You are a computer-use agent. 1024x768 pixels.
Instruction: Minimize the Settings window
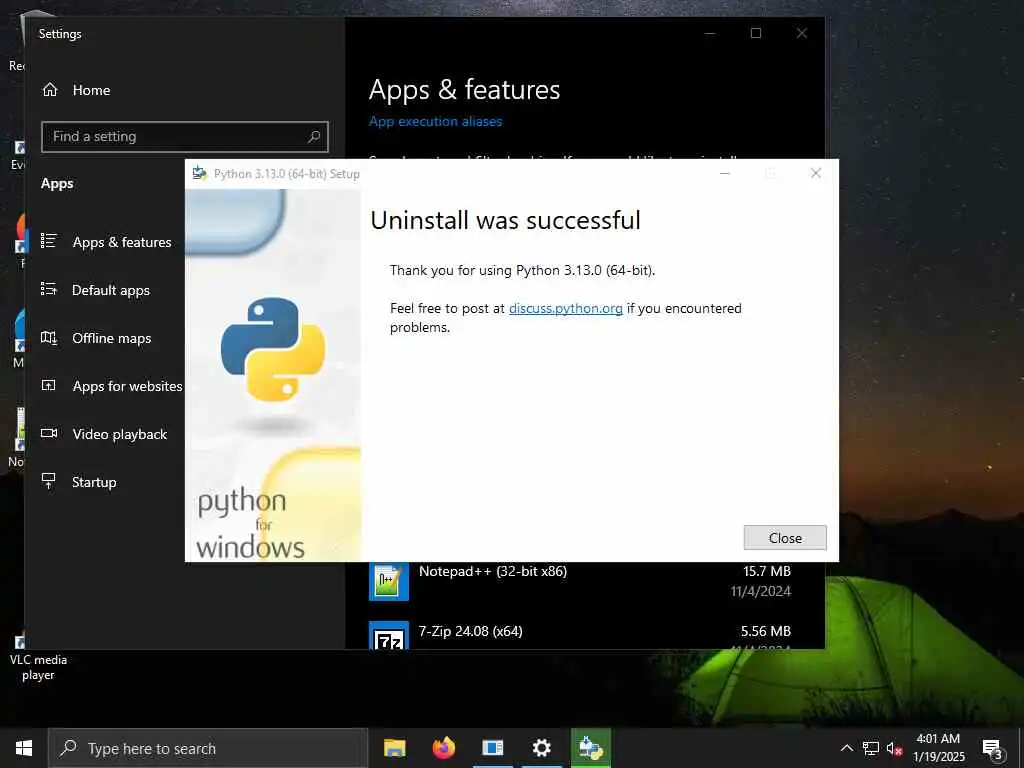(x=710, y=33)
